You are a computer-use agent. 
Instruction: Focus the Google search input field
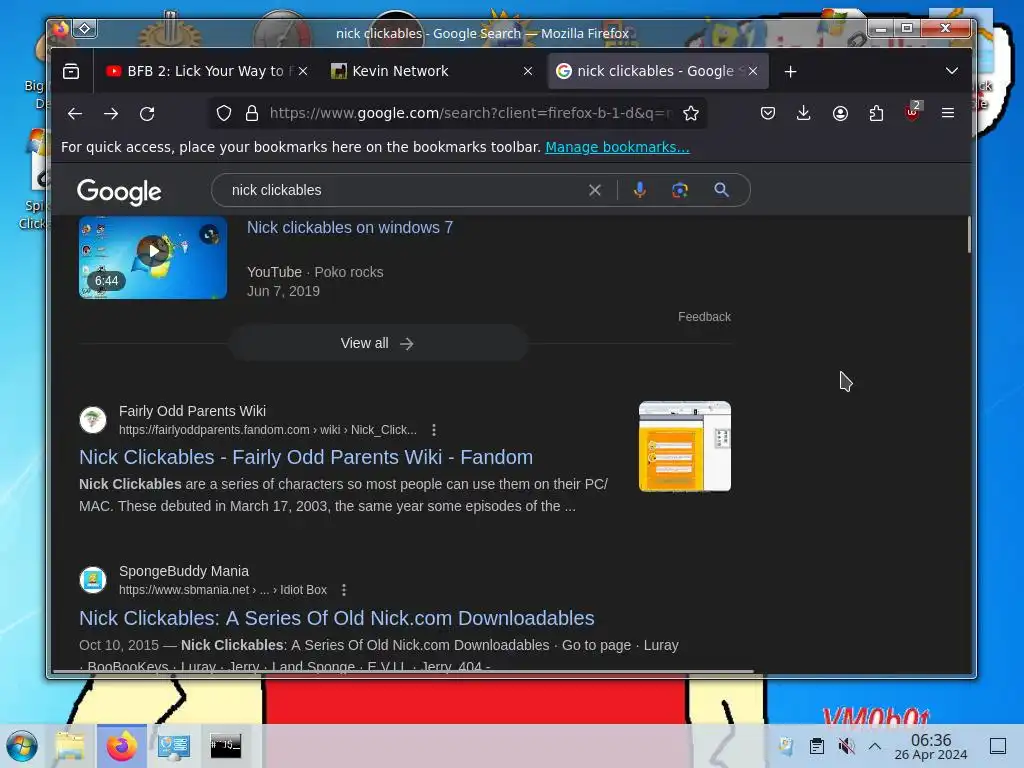click(405, 190)
